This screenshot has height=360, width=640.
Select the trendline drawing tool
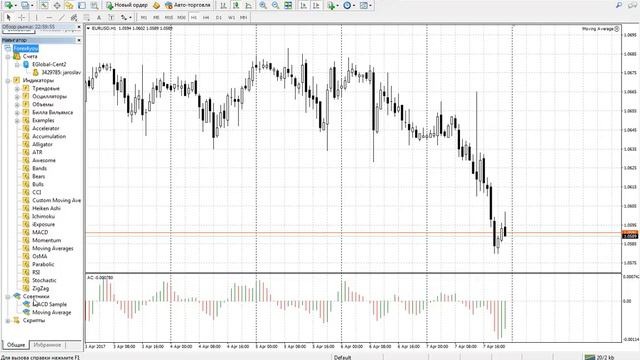click(62, 18)
